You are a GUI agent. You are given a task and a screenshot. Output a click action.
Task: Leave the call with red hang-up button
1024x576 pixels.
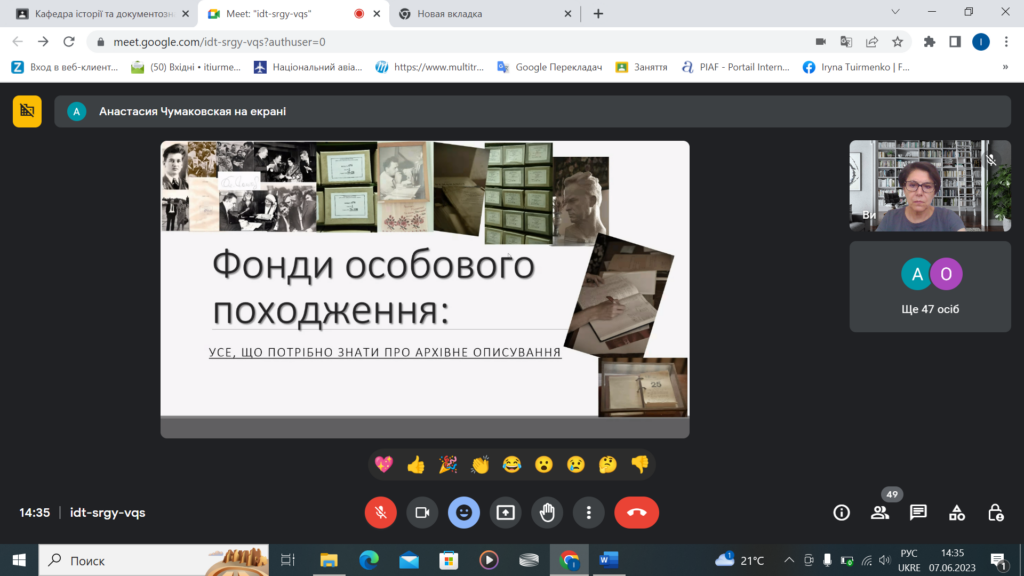click(x=637, y=512)
